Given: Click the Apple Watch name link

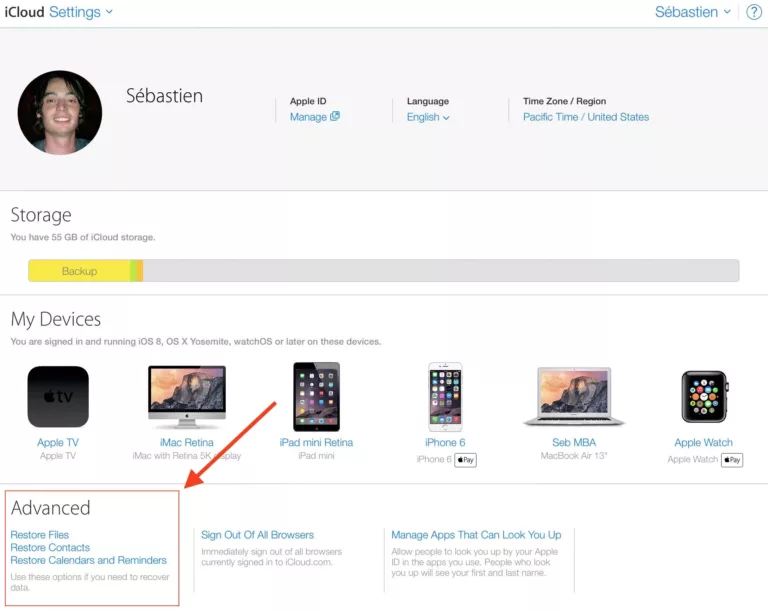Looking at the screenshot, I should point(703,442).
